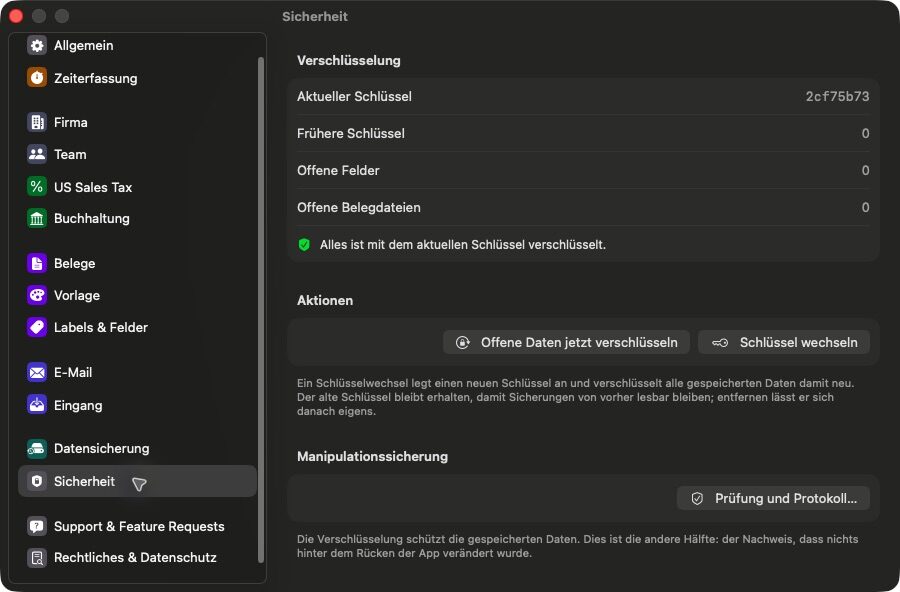
Task: Open Rechtliches & Datenschutz page
Action: [137, 558]
